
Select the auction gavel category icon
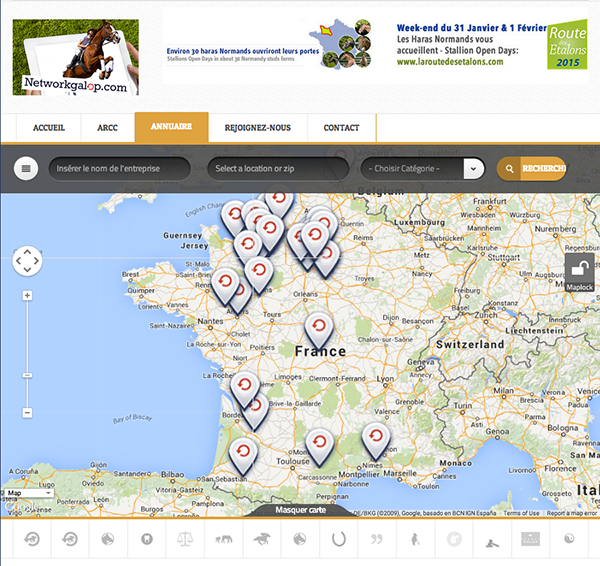(492, 542)
